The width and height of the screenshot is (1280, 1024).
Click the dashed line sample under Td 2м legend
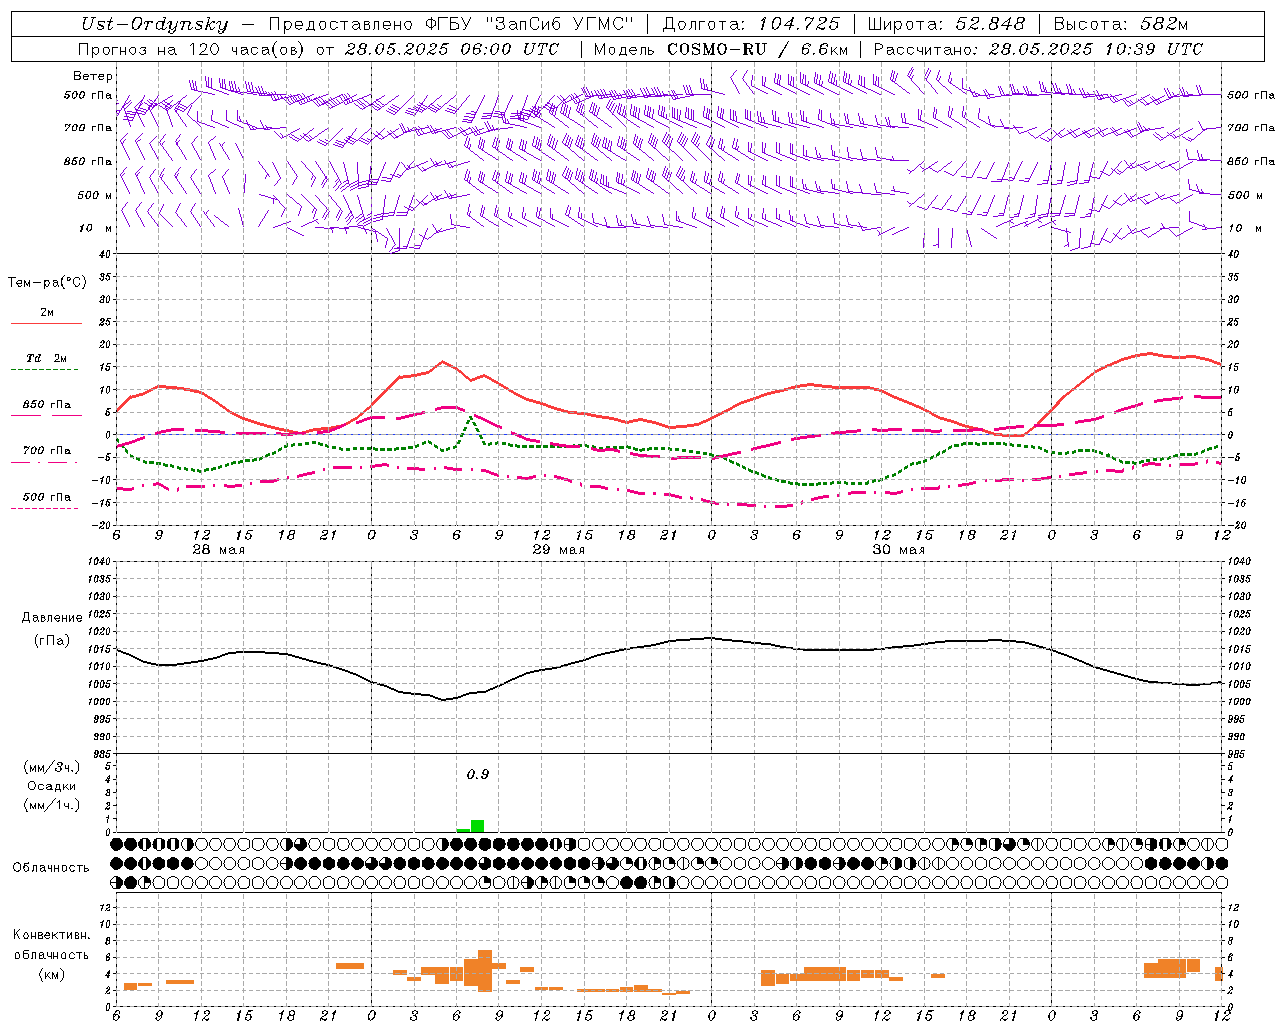[x=46, y=370]
